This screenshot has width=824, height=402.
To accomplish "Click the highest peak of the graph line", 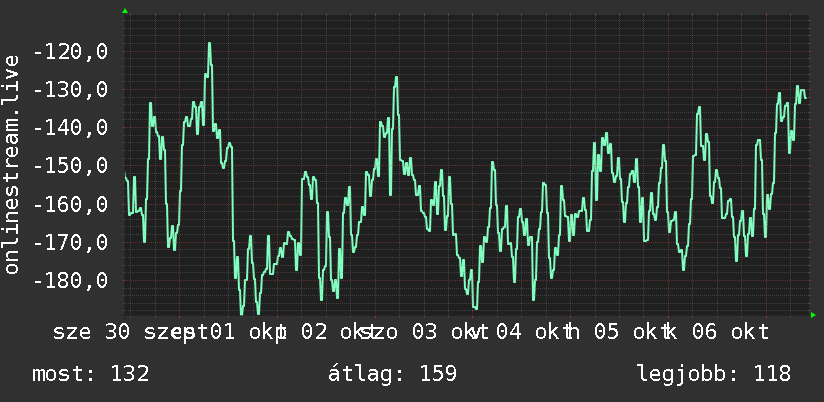I will point(209,44).
